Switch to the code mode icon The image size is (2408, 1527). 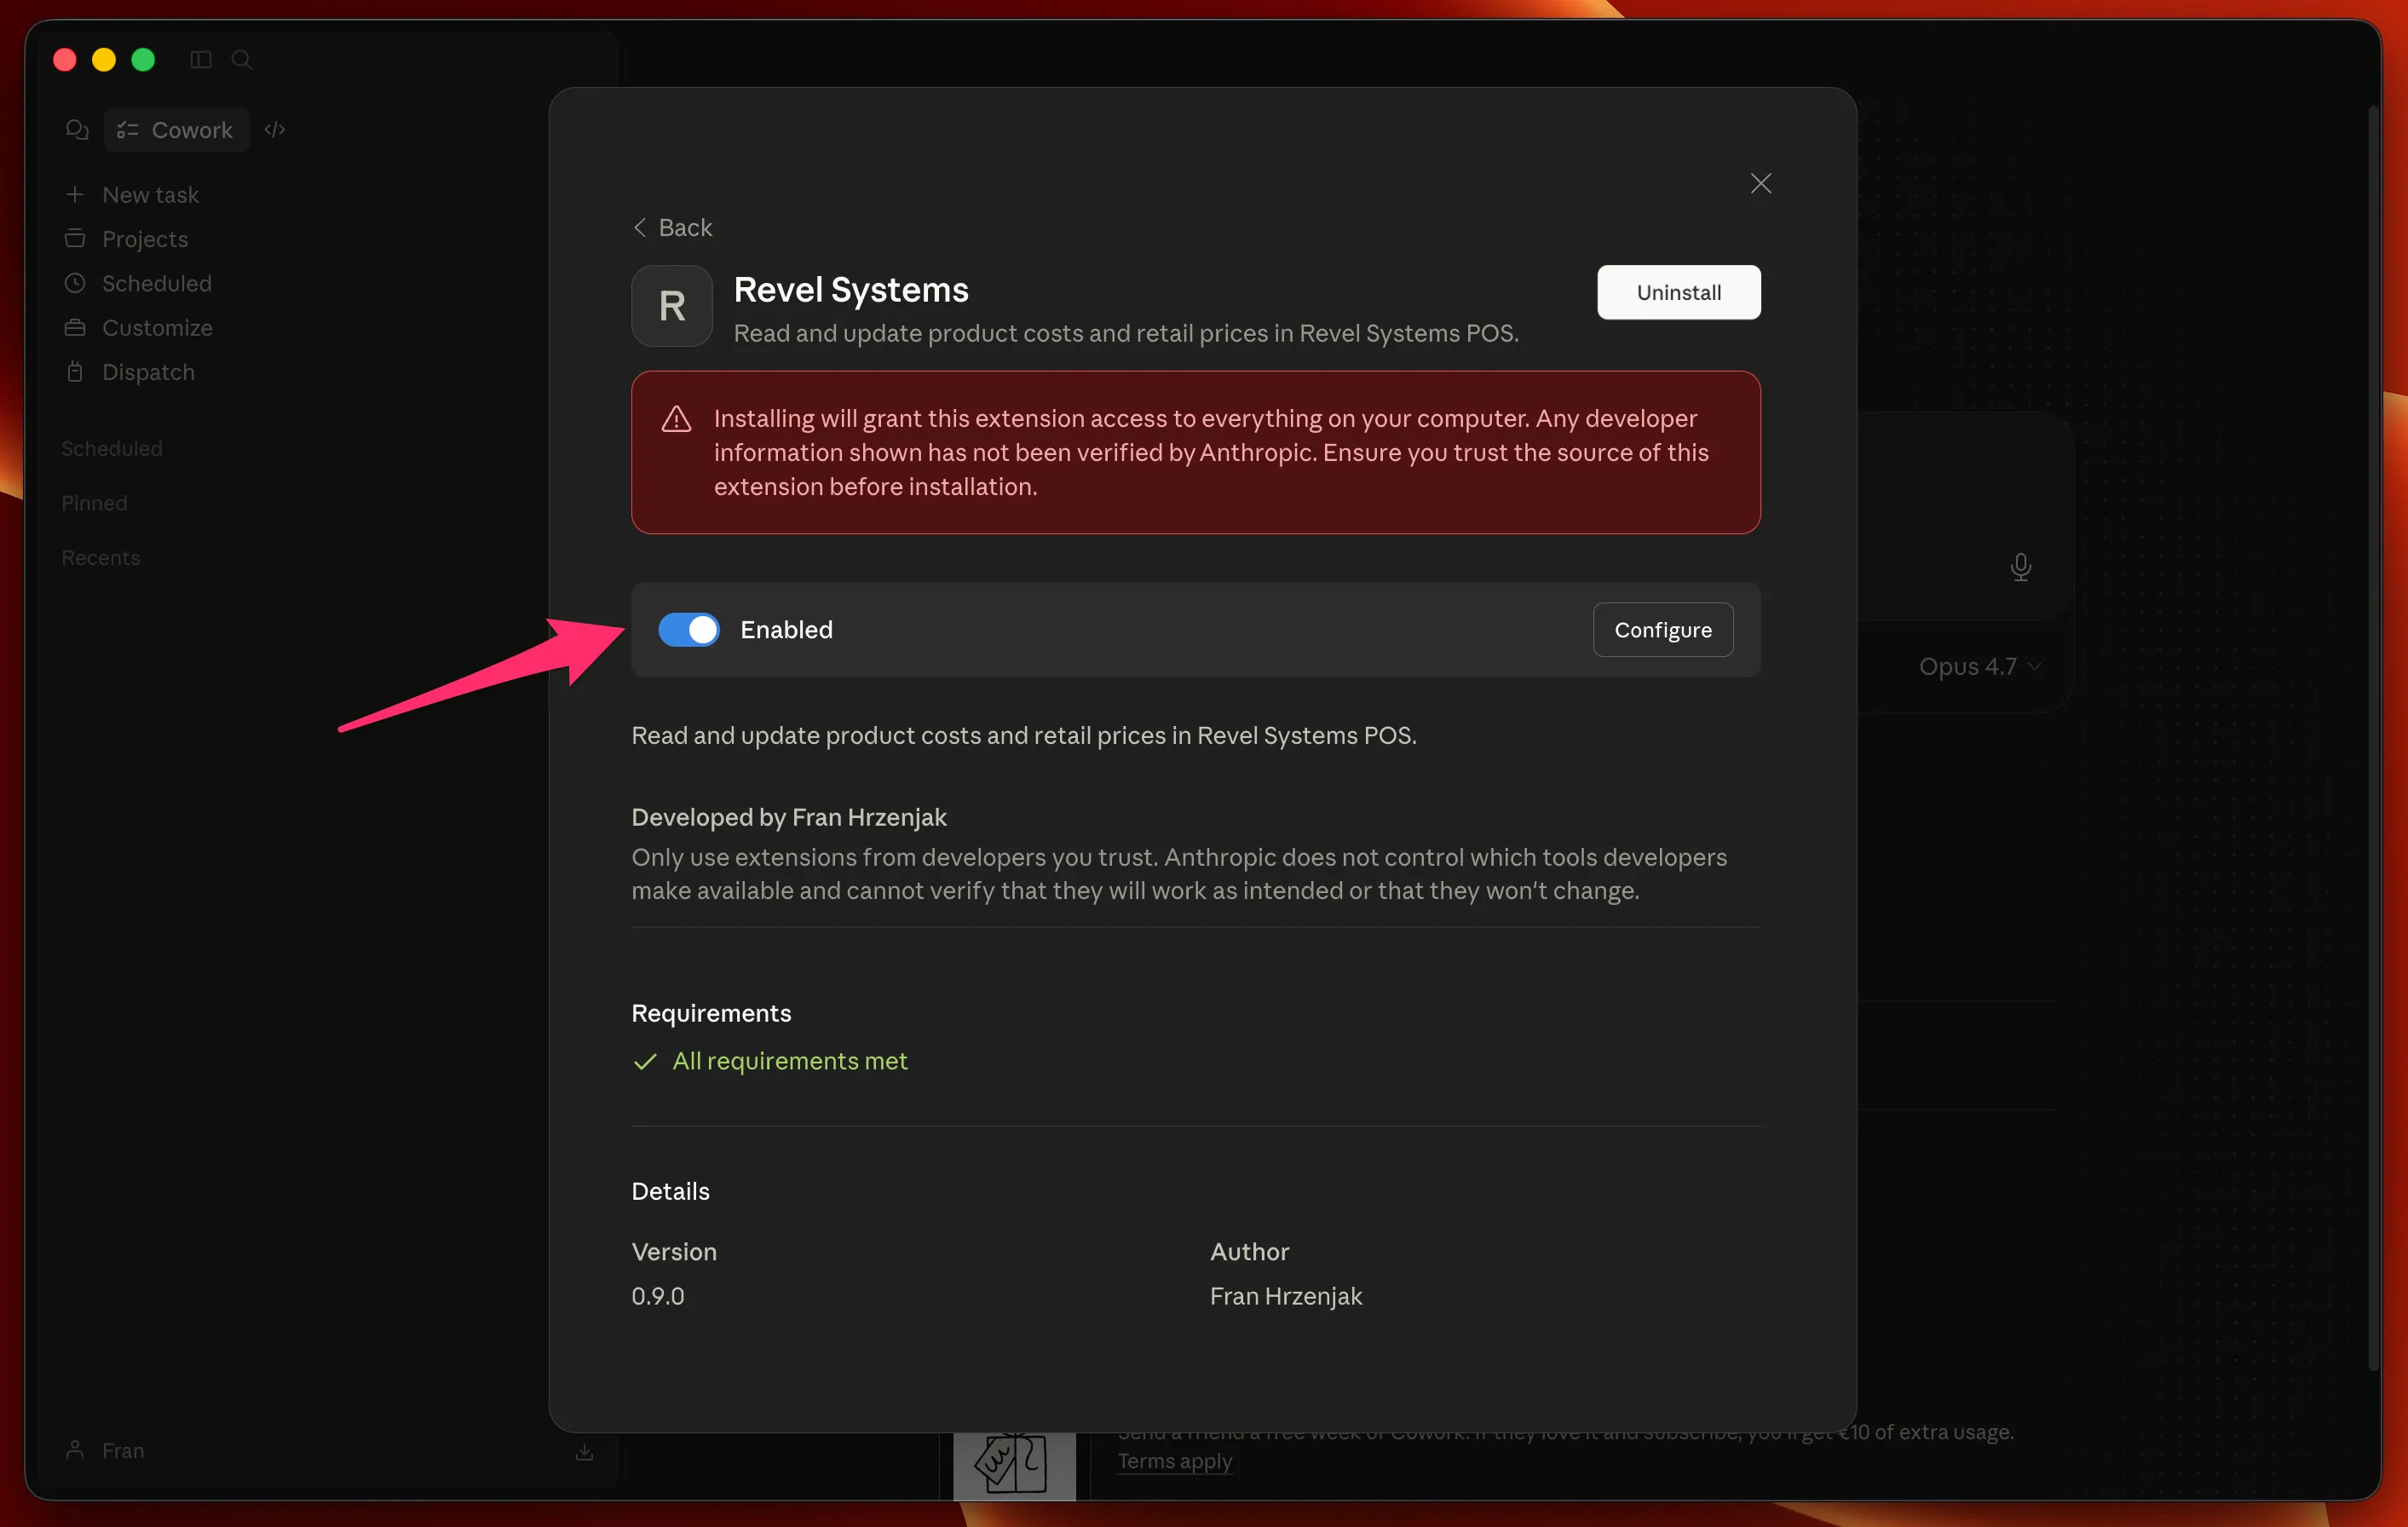(275, 130)
